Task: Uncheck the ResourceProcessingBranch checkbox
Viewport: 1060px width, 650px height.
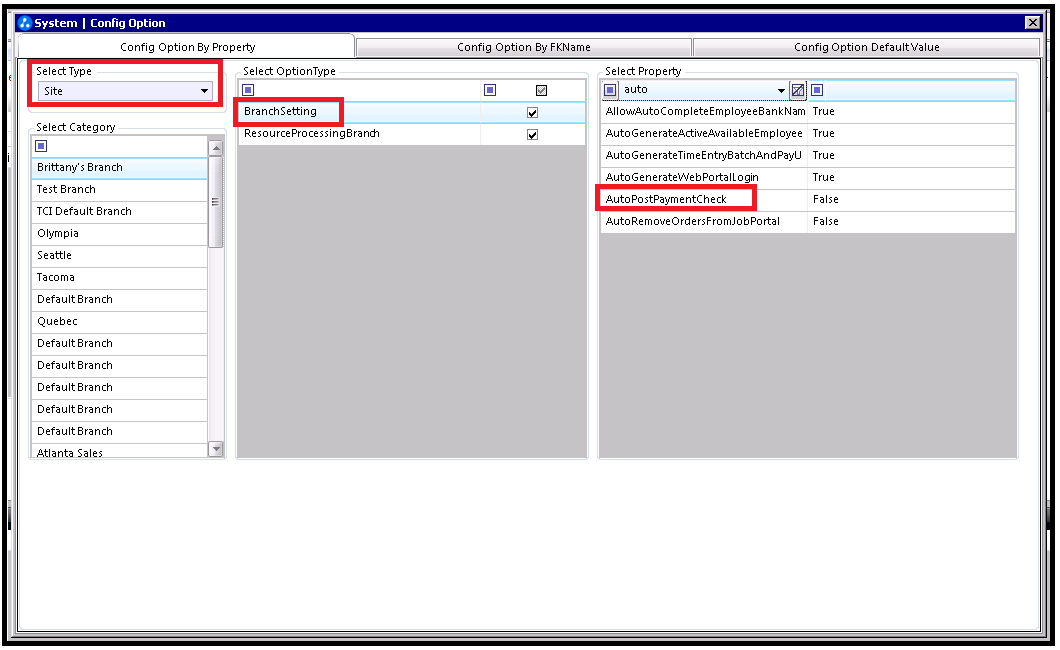Action: point(532,135)
